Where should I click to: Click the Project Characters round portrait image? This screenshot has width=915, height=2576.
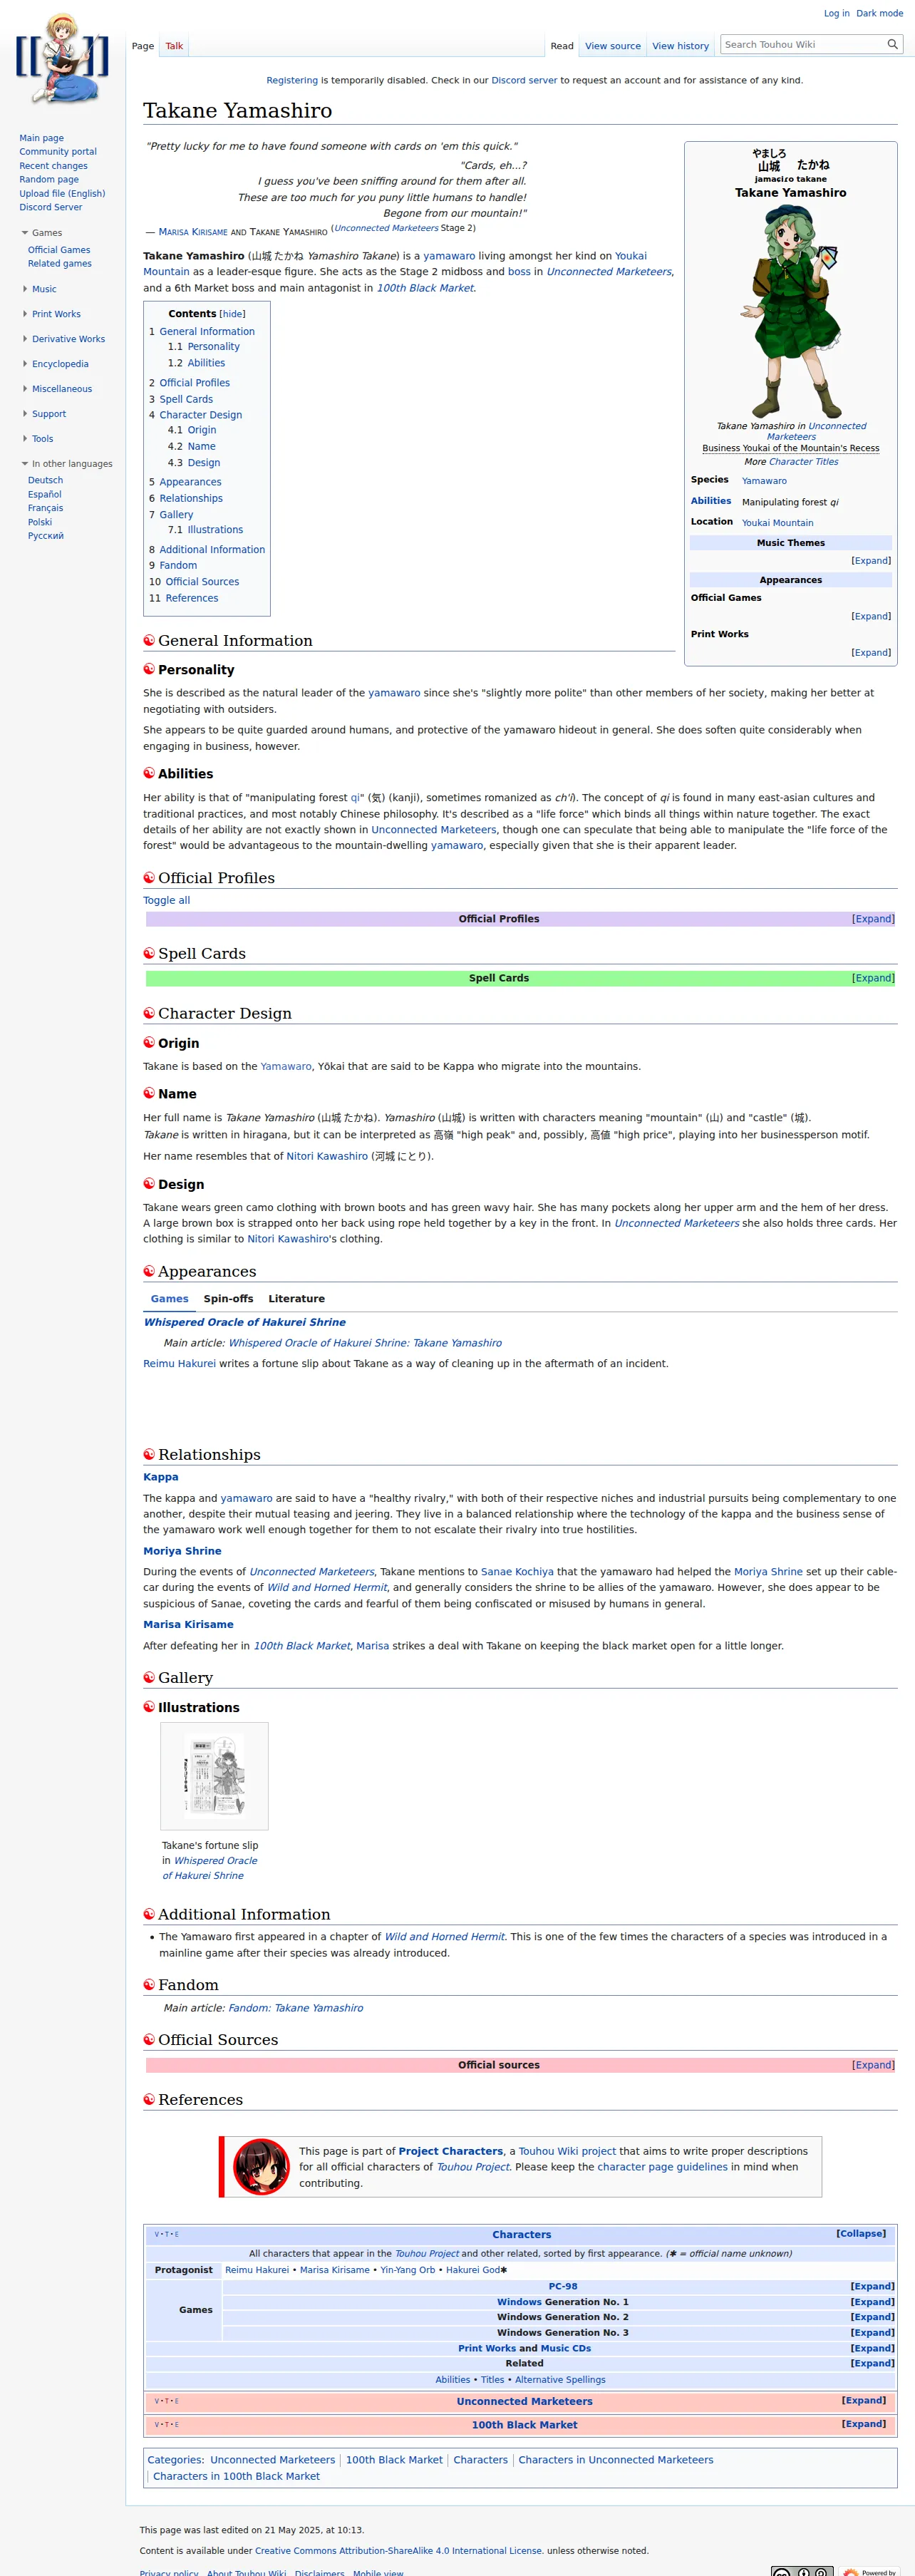(x=261, y=2166)
